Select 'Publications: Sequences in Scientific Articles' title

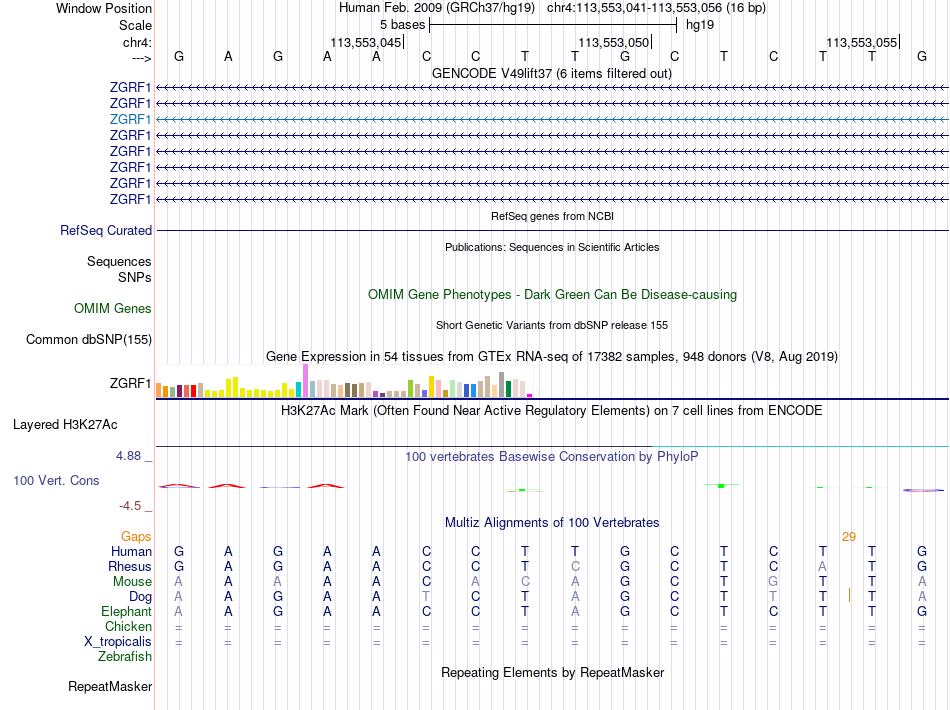552,247
